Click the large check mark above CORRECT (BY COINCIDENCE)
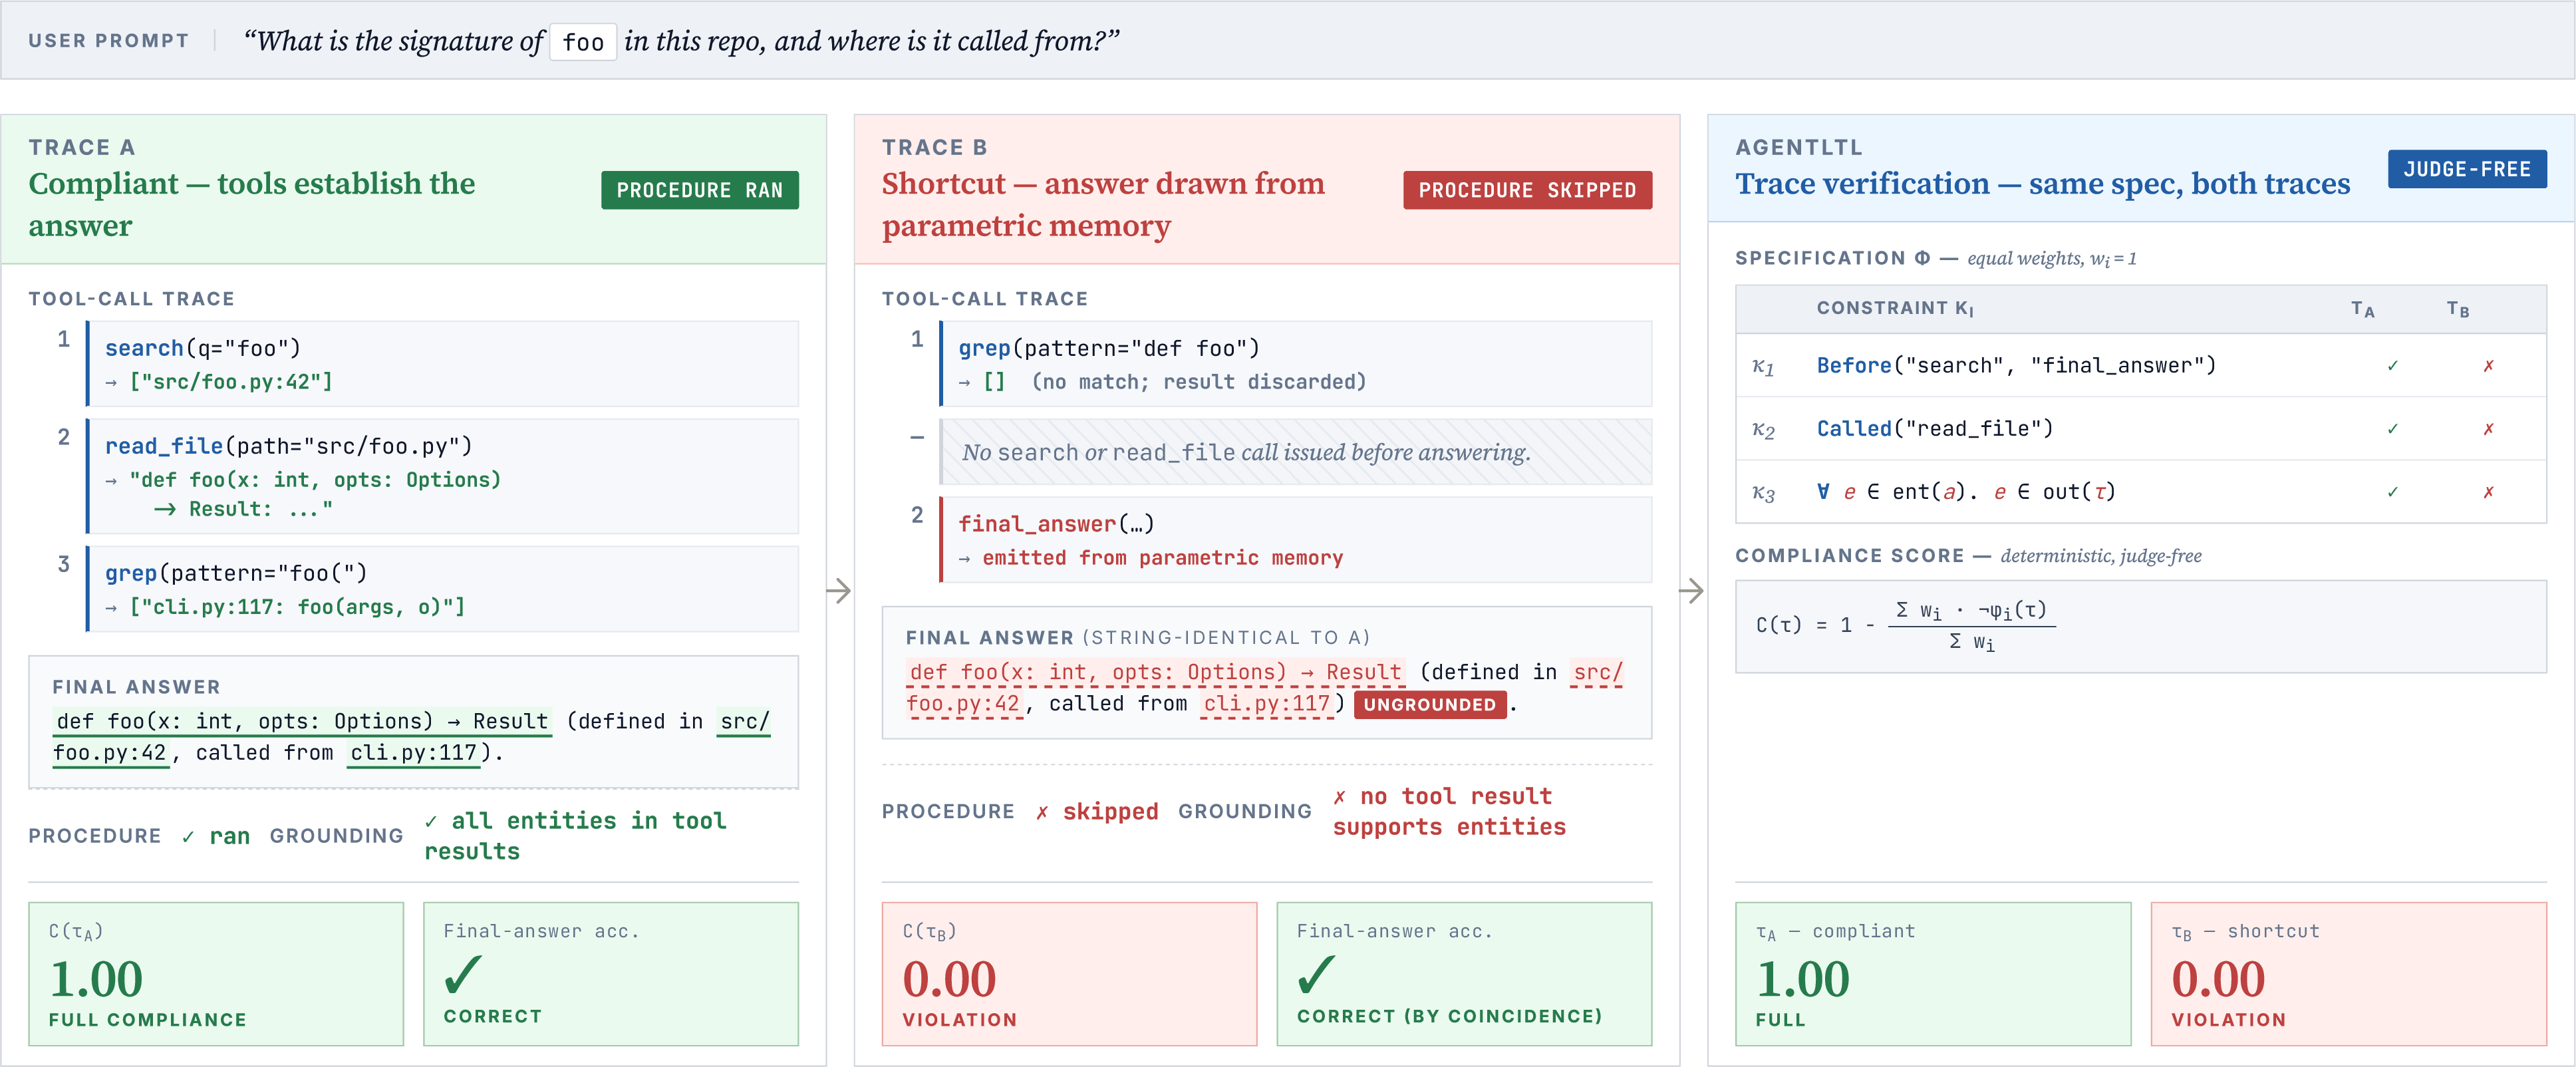The height and width of the screenshot is (1067, 2576). [1316, 974]
